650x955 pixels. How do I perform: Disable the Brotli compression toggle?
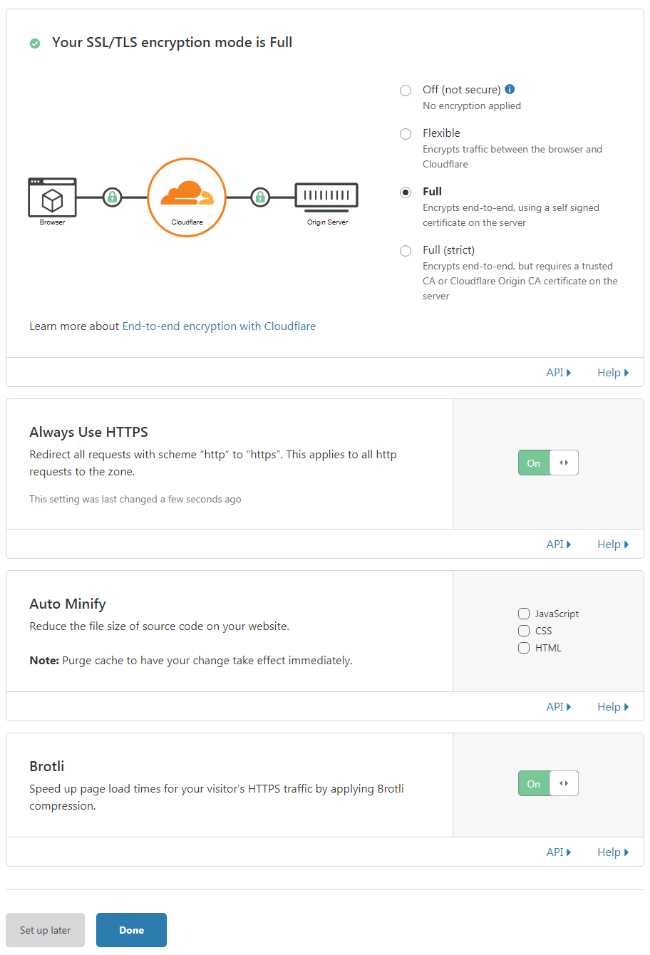tap(533, 783)
